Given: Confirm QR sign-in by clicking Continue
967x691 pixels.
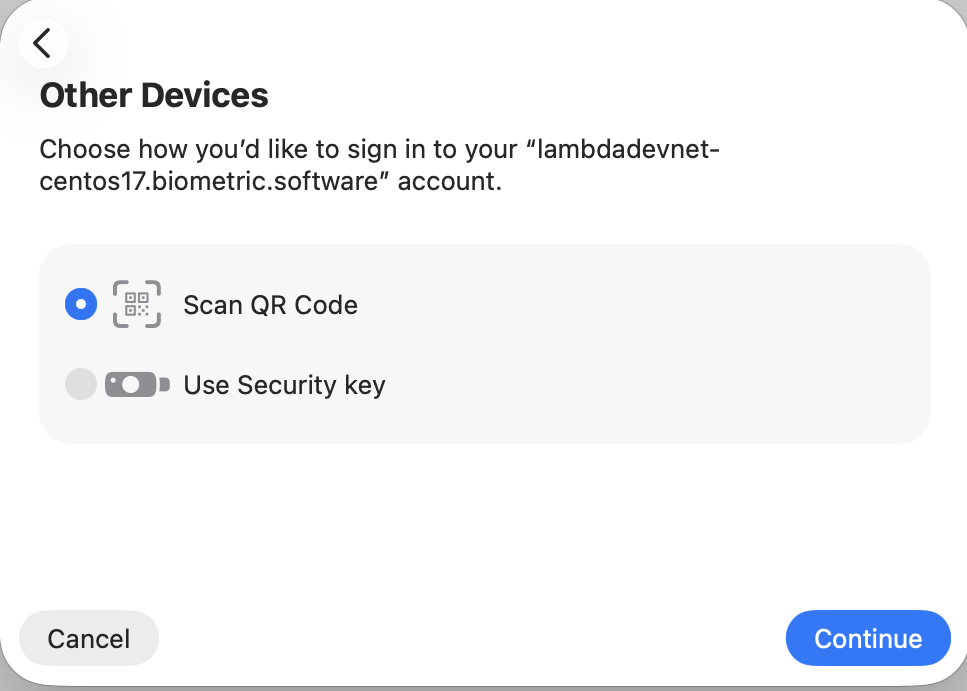Looking at the screenshot, I should (868, 638).
